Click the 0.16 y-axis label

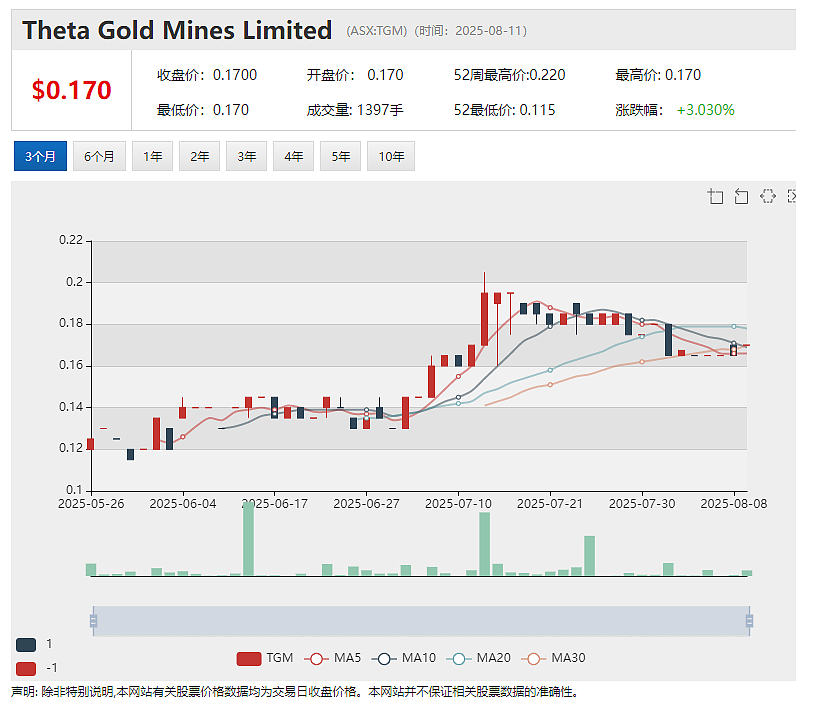click(x=71, y=365)
